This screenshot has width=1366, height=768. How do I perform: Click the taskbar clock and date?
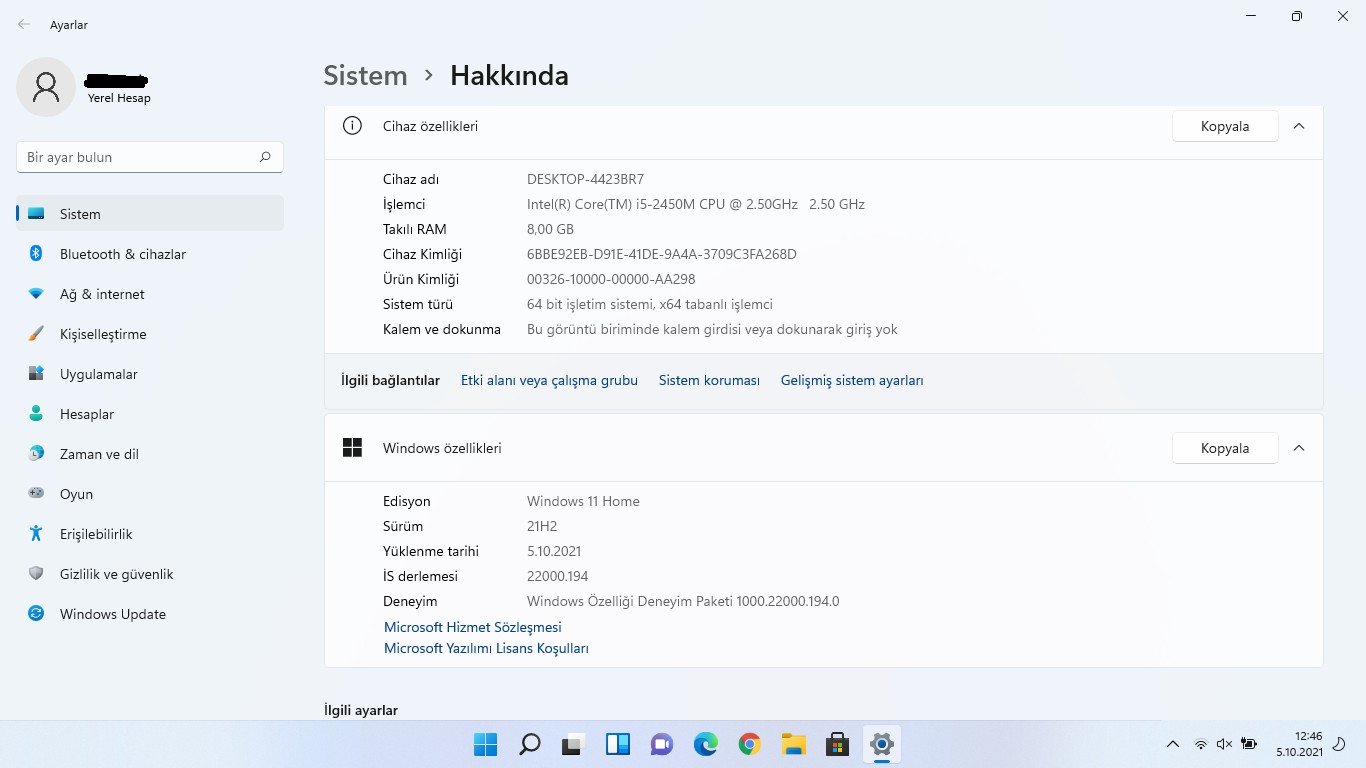click(x=1300, y=743)
